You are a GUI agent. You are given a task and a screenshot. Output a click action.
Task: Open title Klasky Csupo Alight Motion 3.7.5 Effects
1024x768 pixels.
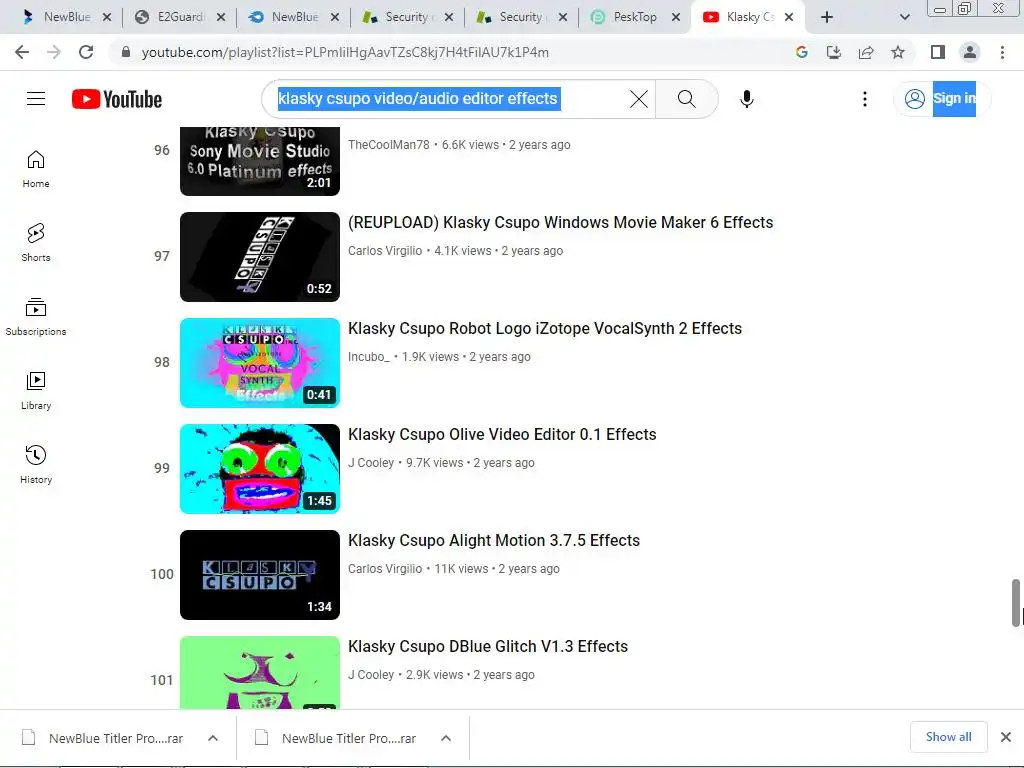click(x=494, y=541)
